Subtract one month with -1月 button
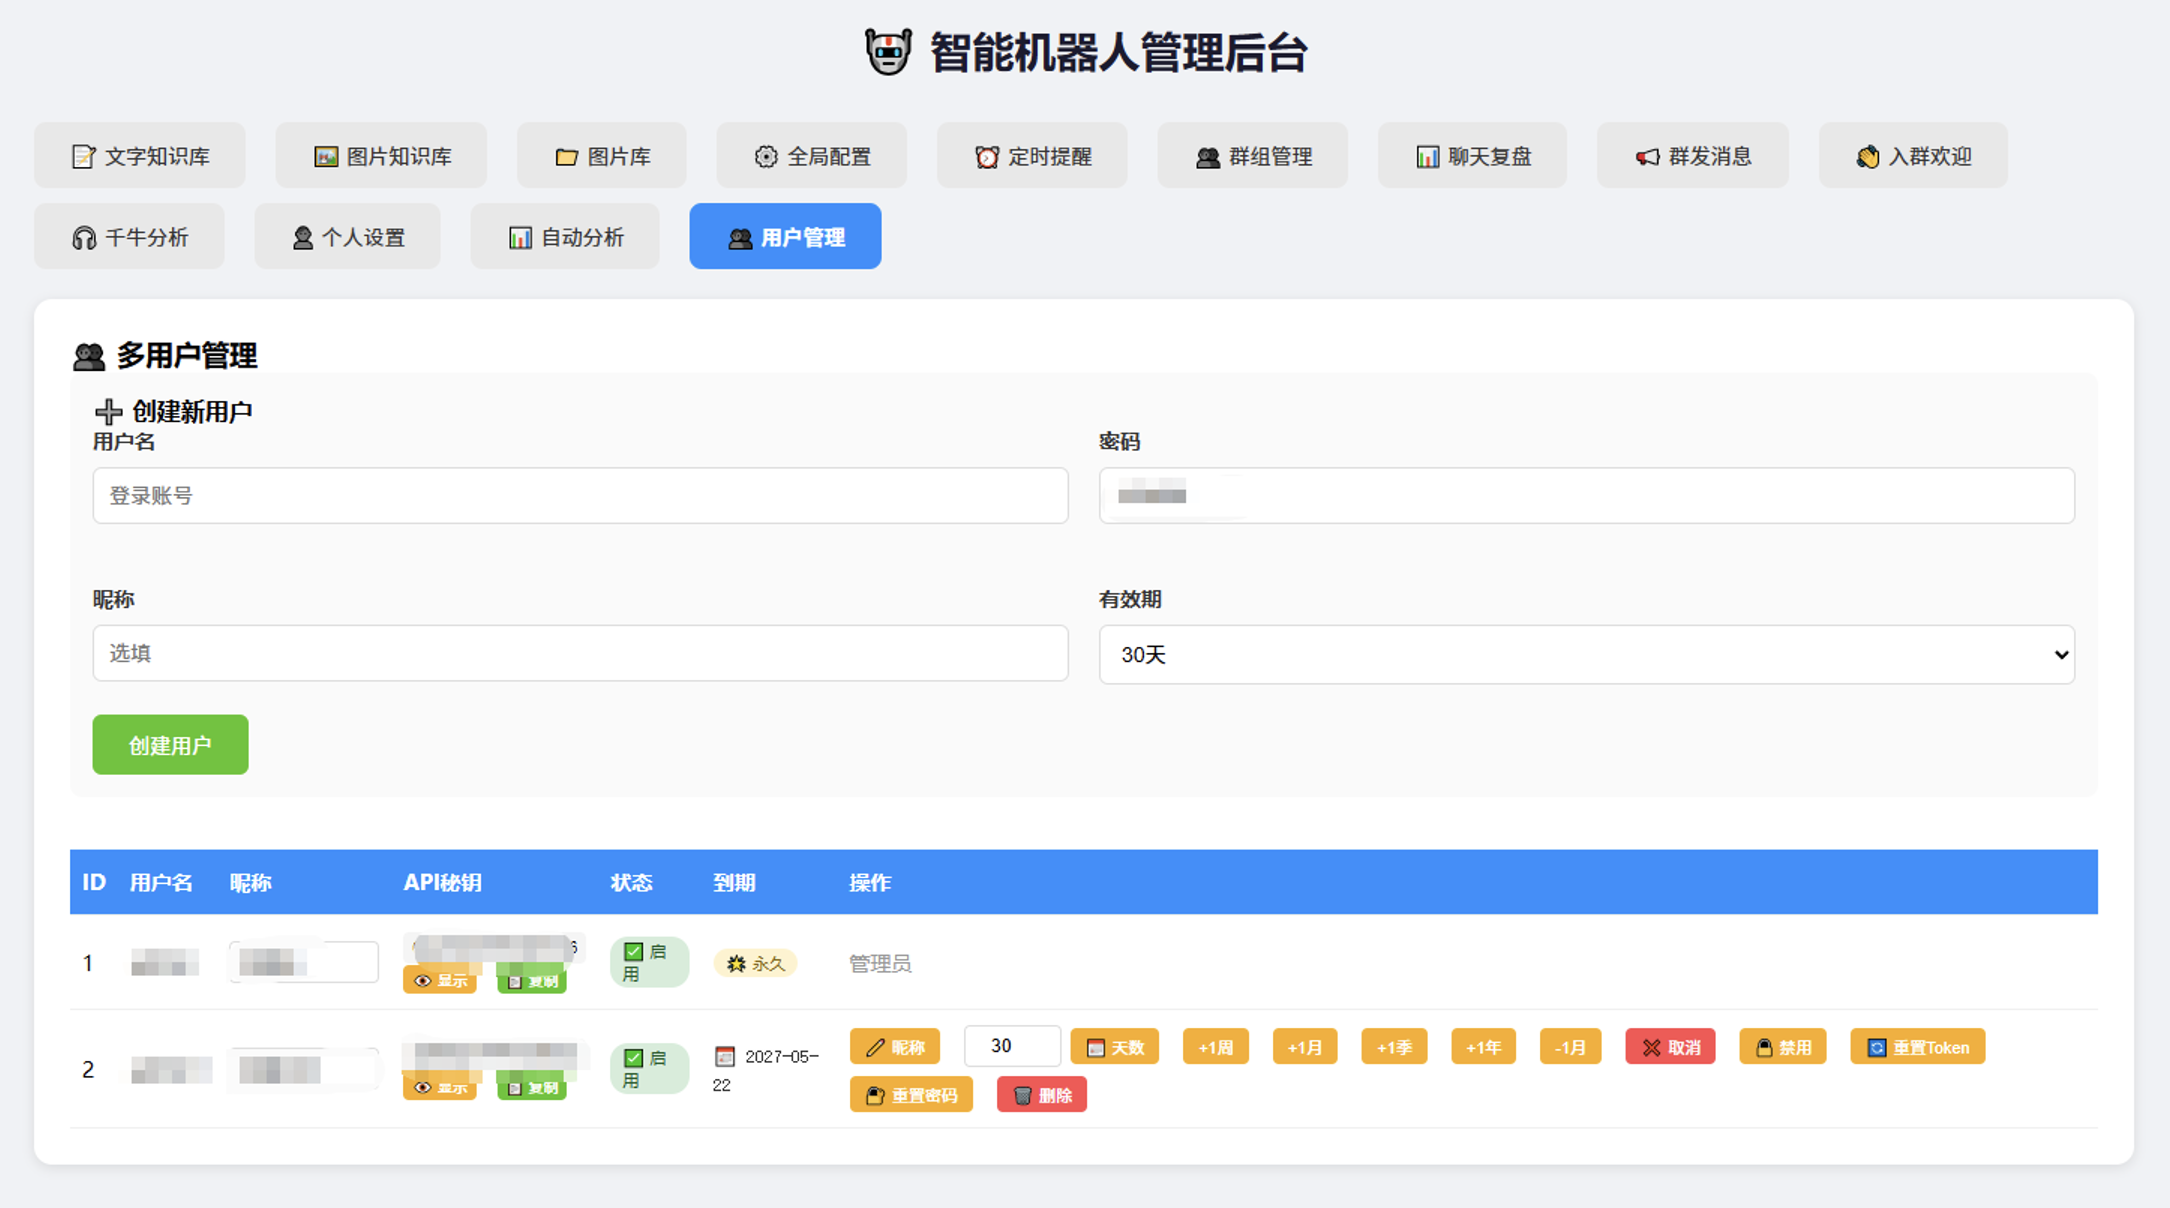The width and height of the screenshot is (2170, 1208). coord(1571,1047)
